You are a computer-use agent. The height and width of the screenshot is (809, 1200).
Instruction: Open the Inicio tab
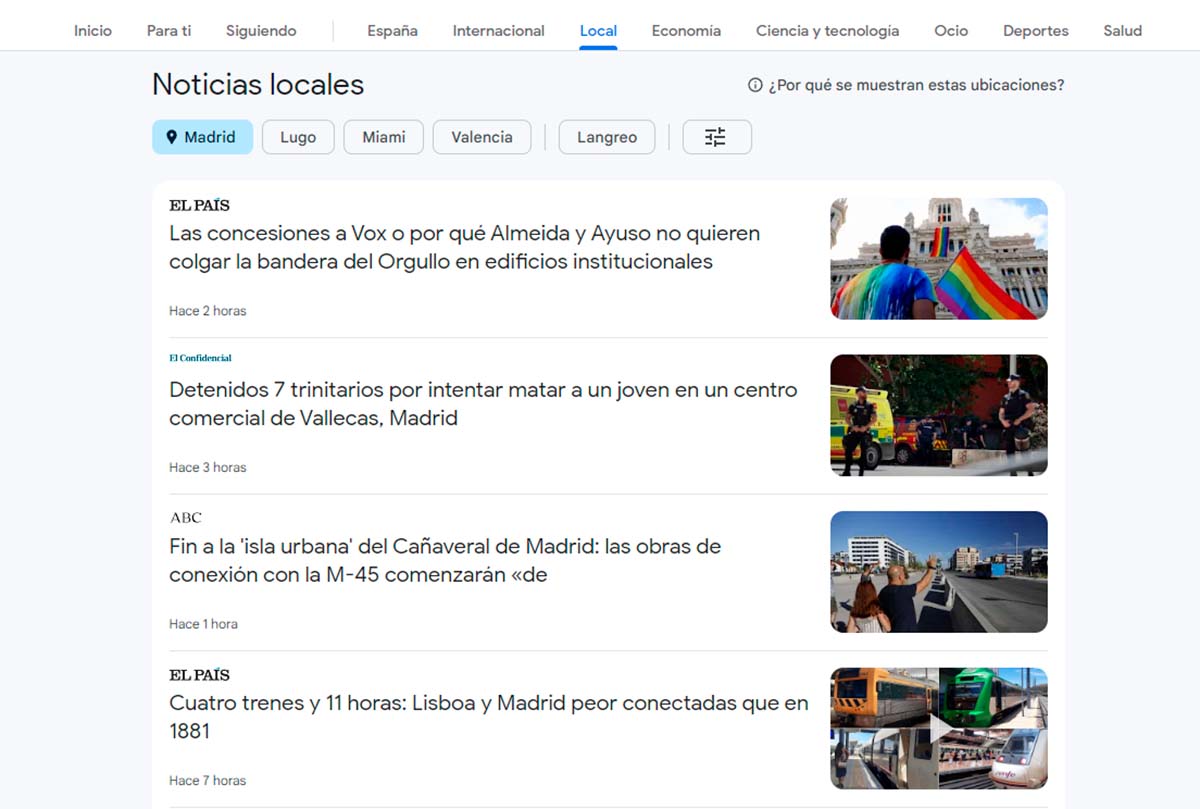[x=93, y=31]
